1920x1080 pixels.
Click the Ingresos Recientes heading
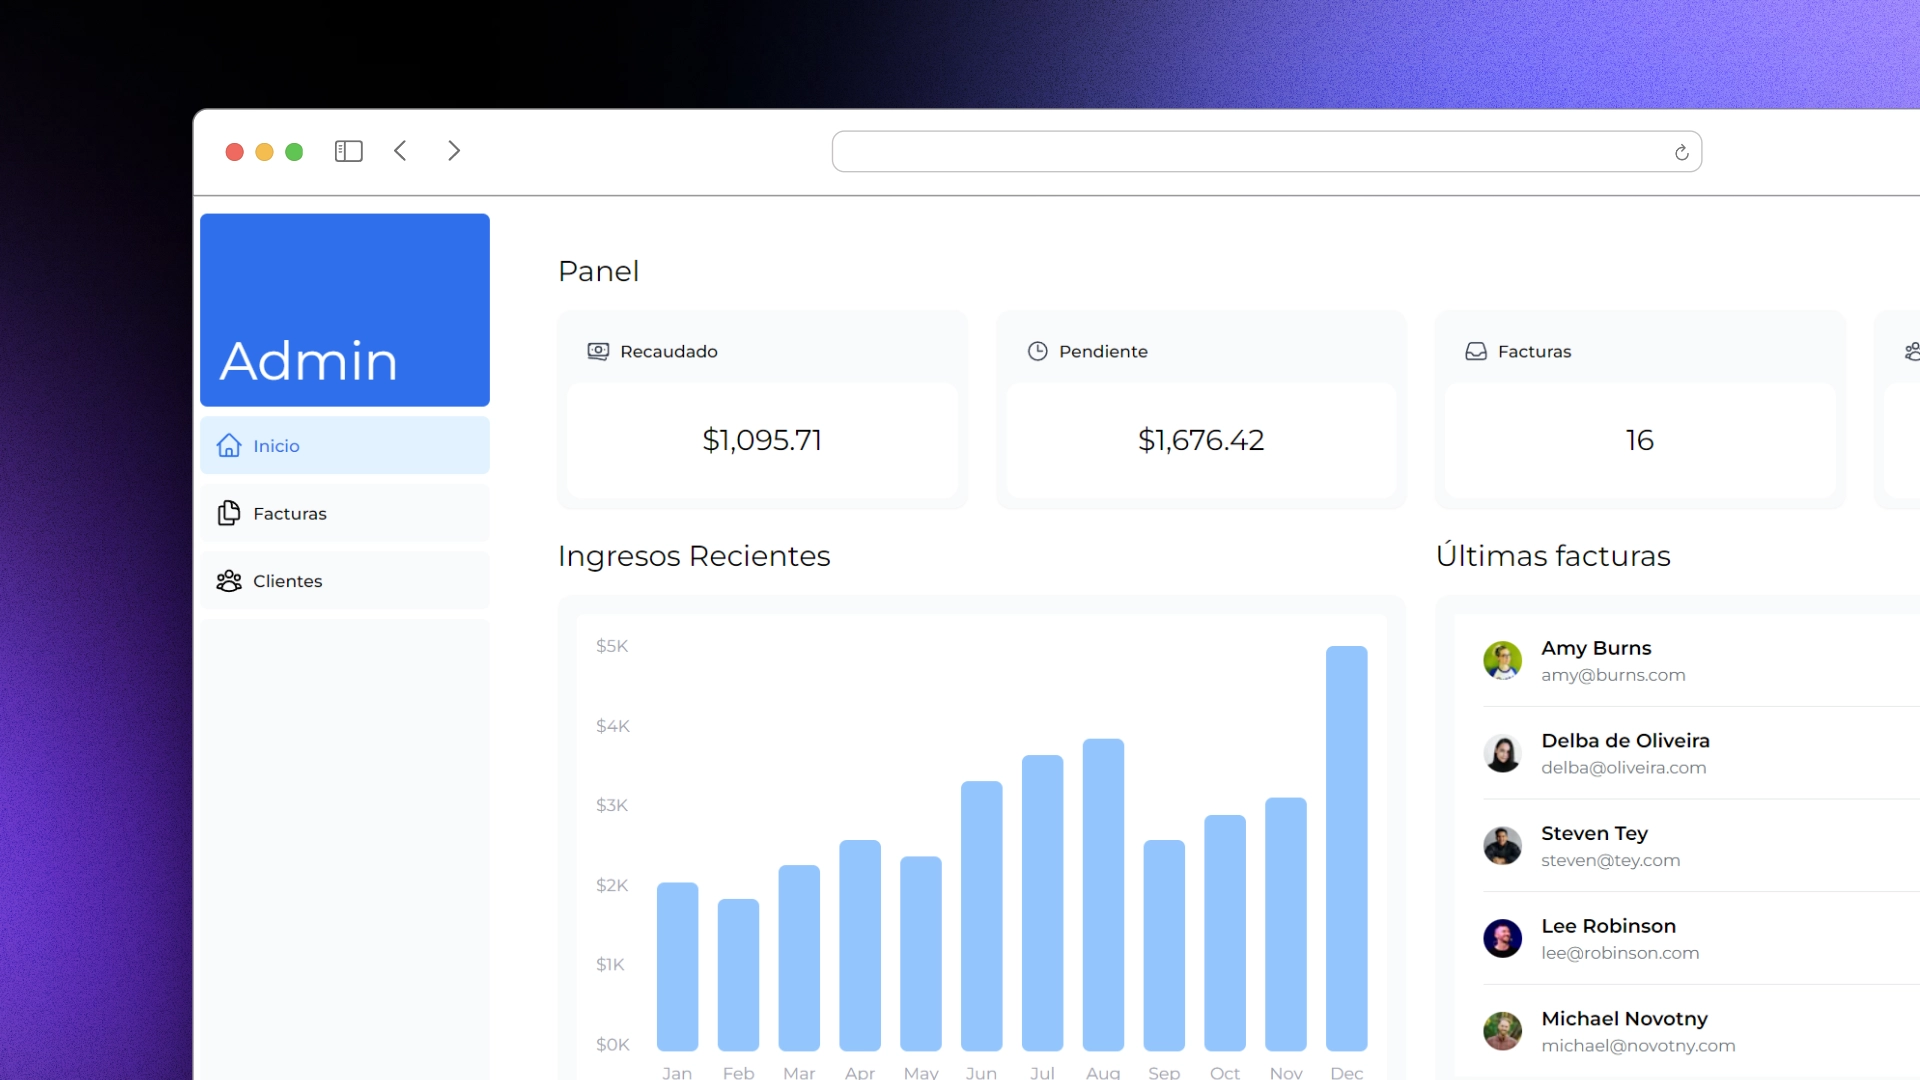pos(694,556)
